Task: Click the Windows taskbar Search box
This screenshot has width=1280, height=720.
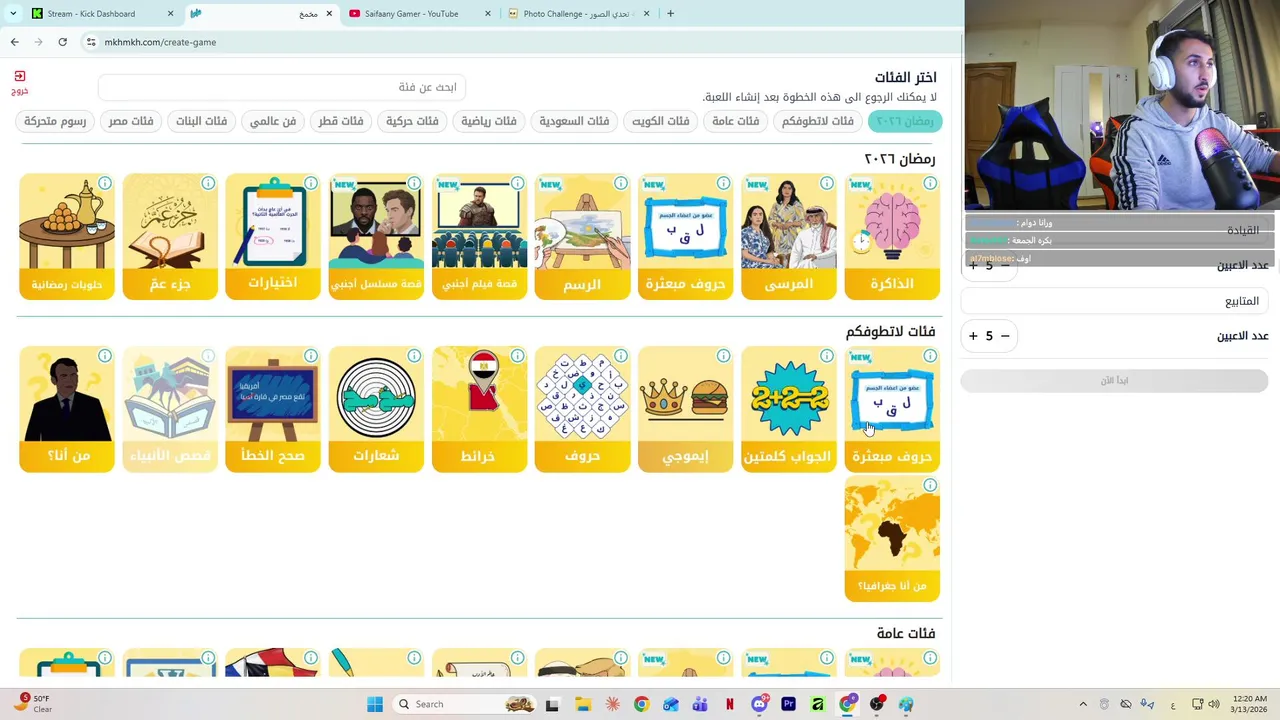Action: point(465,704)
